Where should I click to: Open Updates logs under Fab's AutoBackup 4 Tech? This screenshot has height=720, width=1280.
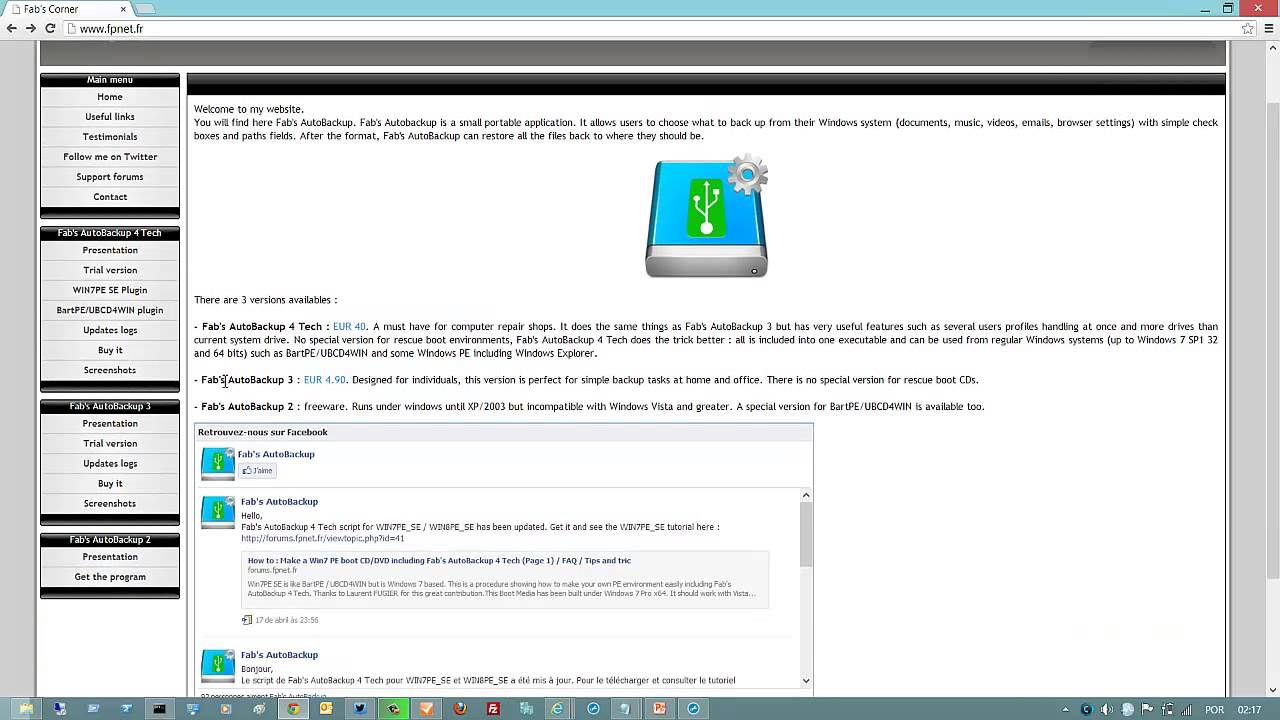coord(110,330)
